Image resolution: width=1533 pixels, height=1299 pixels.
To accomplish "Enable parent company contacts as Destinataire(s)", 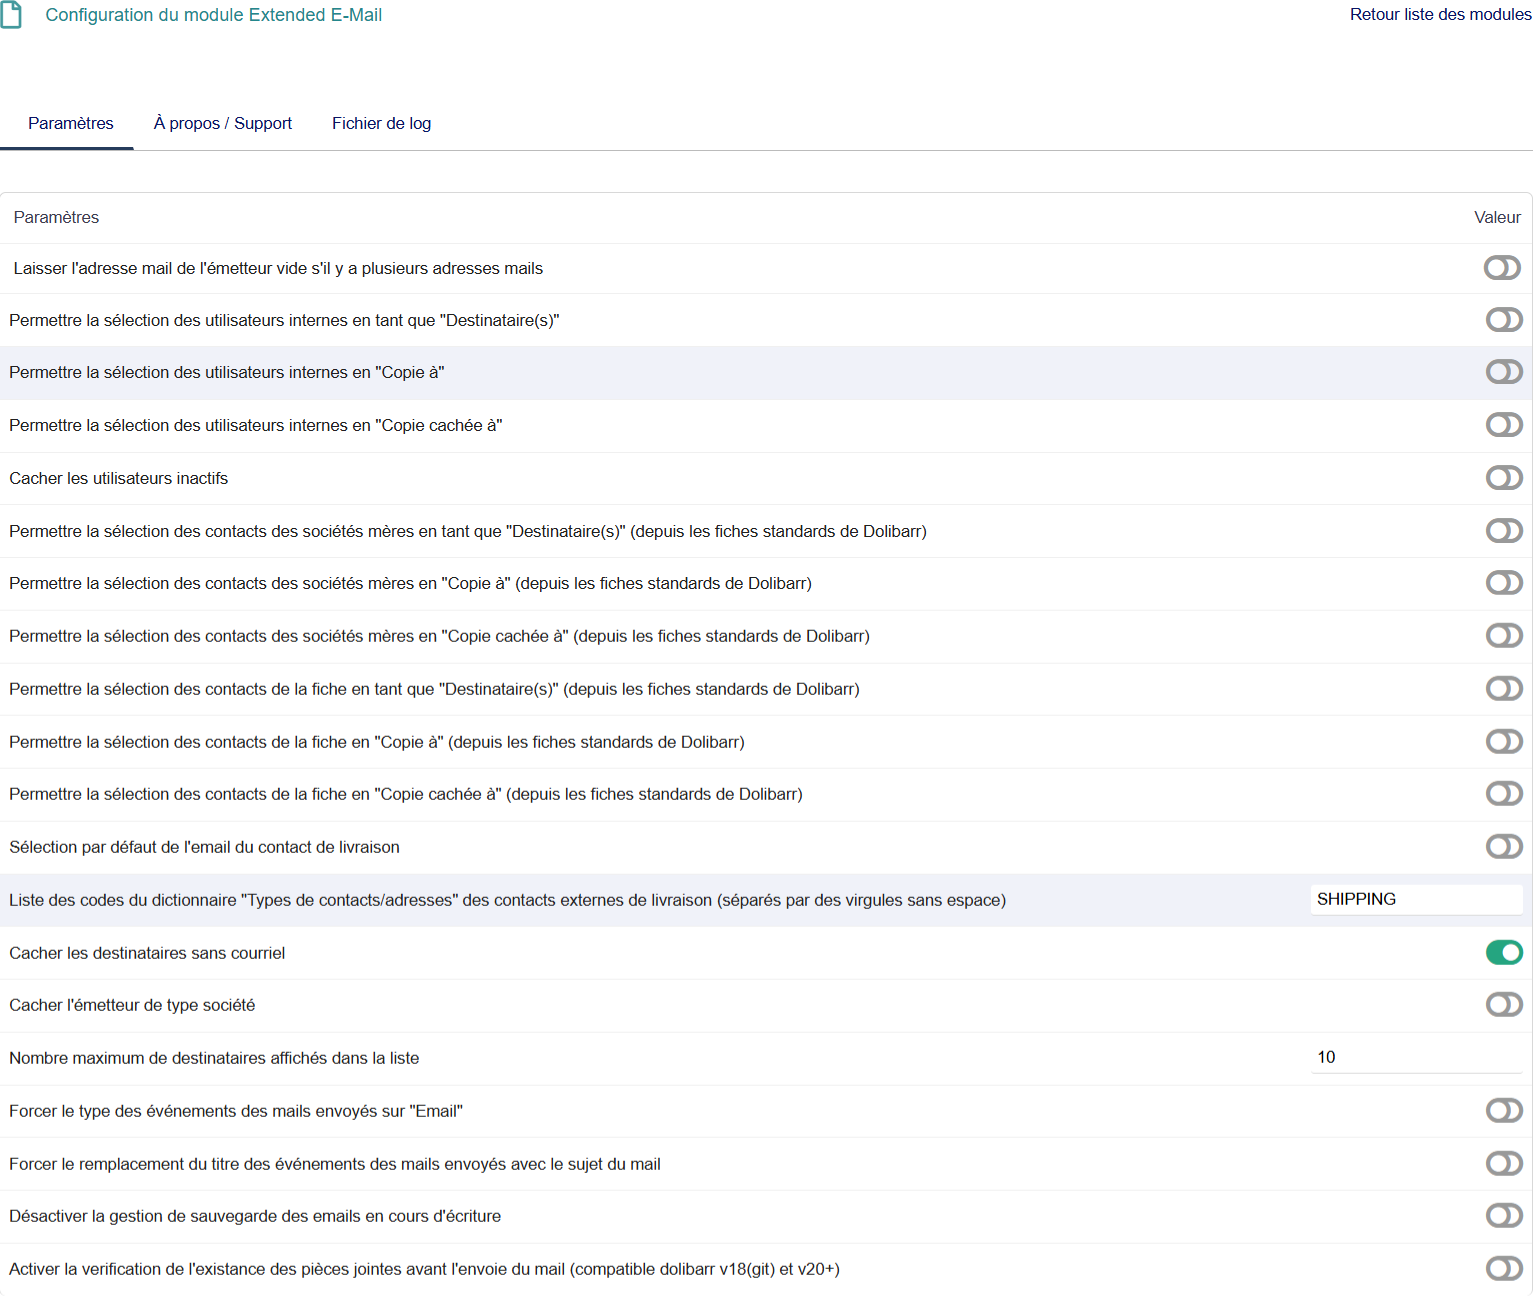I will coord(1503,531).
